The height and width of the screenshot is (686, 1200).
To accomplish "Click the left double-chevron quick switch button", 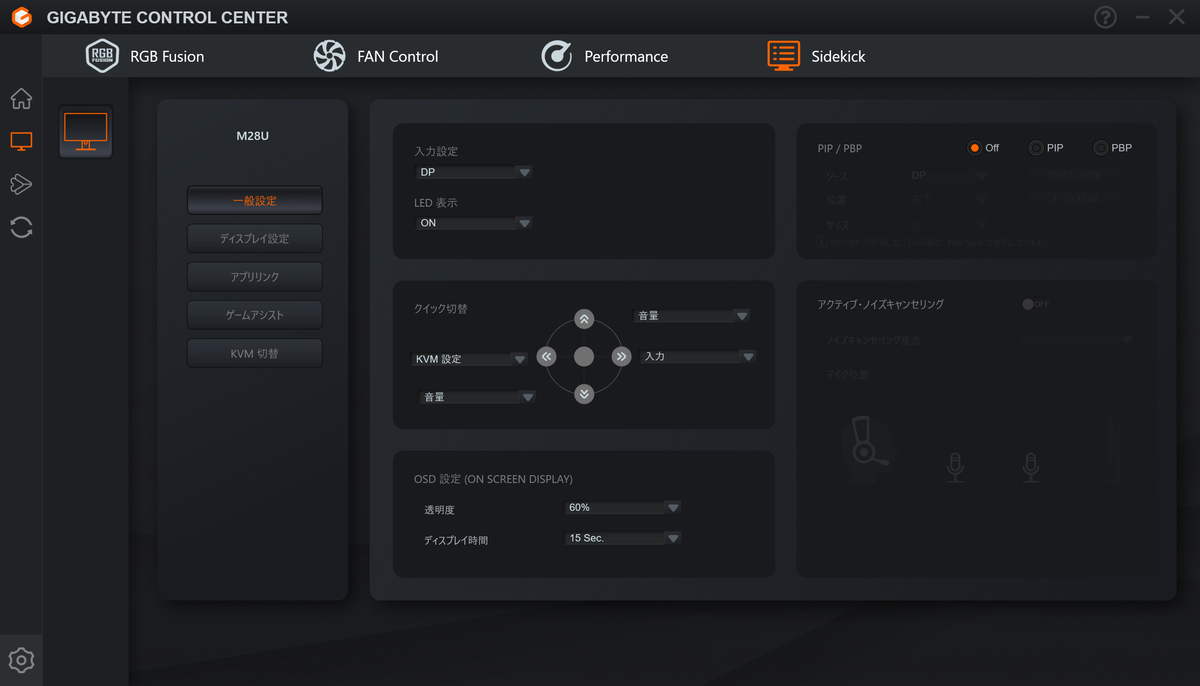I will coord(546,356).
